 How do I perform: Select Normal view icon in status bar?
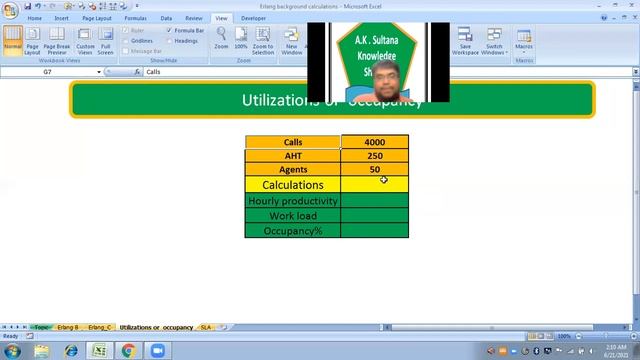[532, 336]
